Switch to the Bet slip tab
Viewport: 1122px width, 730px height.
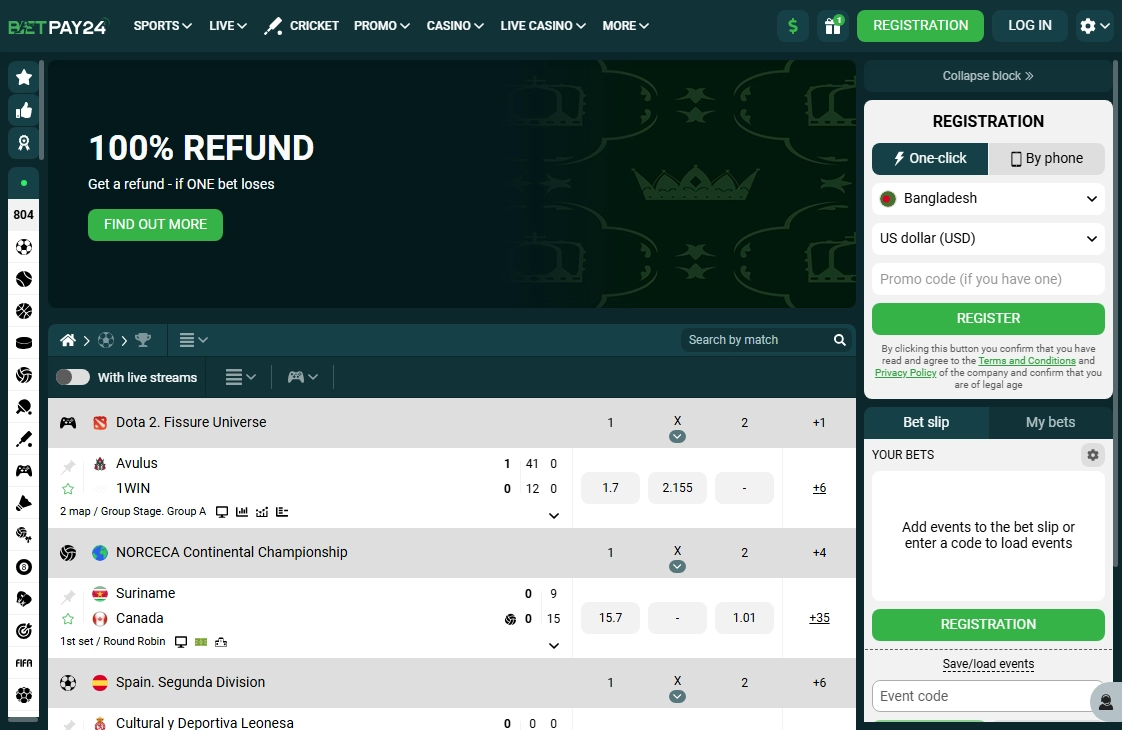tap(926, 422)
